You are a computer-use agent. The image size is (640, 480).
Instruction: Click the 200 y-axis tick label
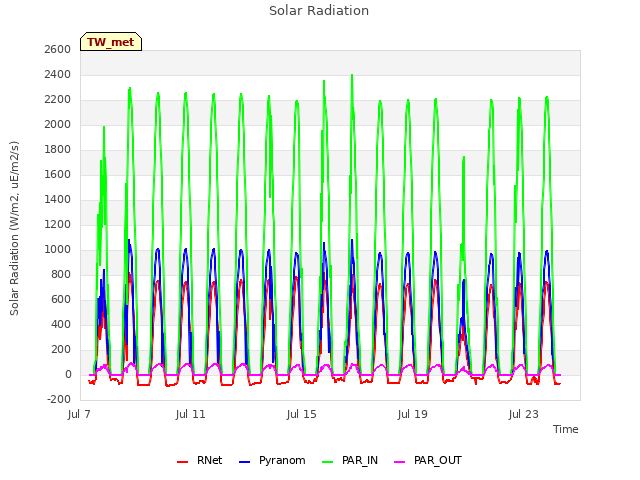[x=61, y=350]
